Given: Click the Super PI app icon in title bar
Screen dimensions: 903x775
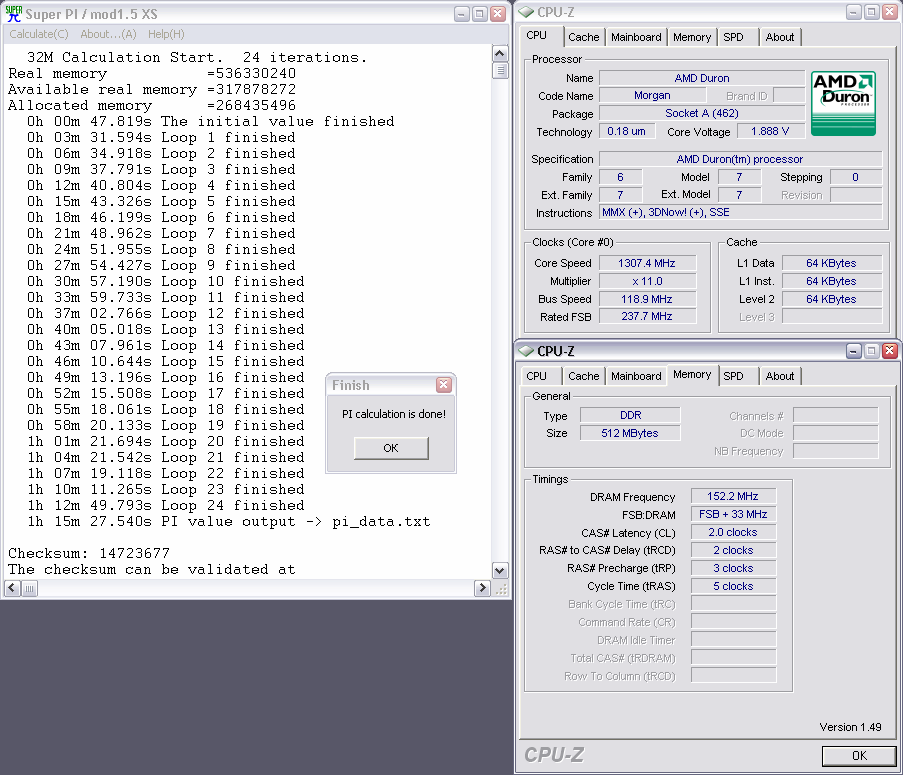Looking at the screenshot, I should (x=13, y=14).
